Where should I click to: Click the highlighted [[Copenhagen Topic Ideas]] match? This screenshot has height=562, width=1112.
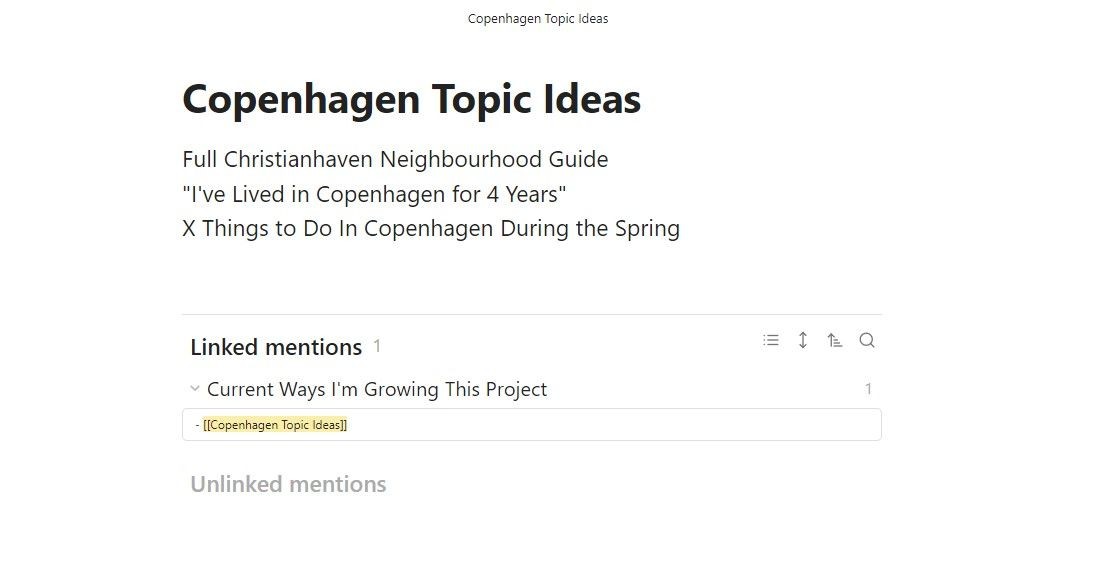[274, 425]
